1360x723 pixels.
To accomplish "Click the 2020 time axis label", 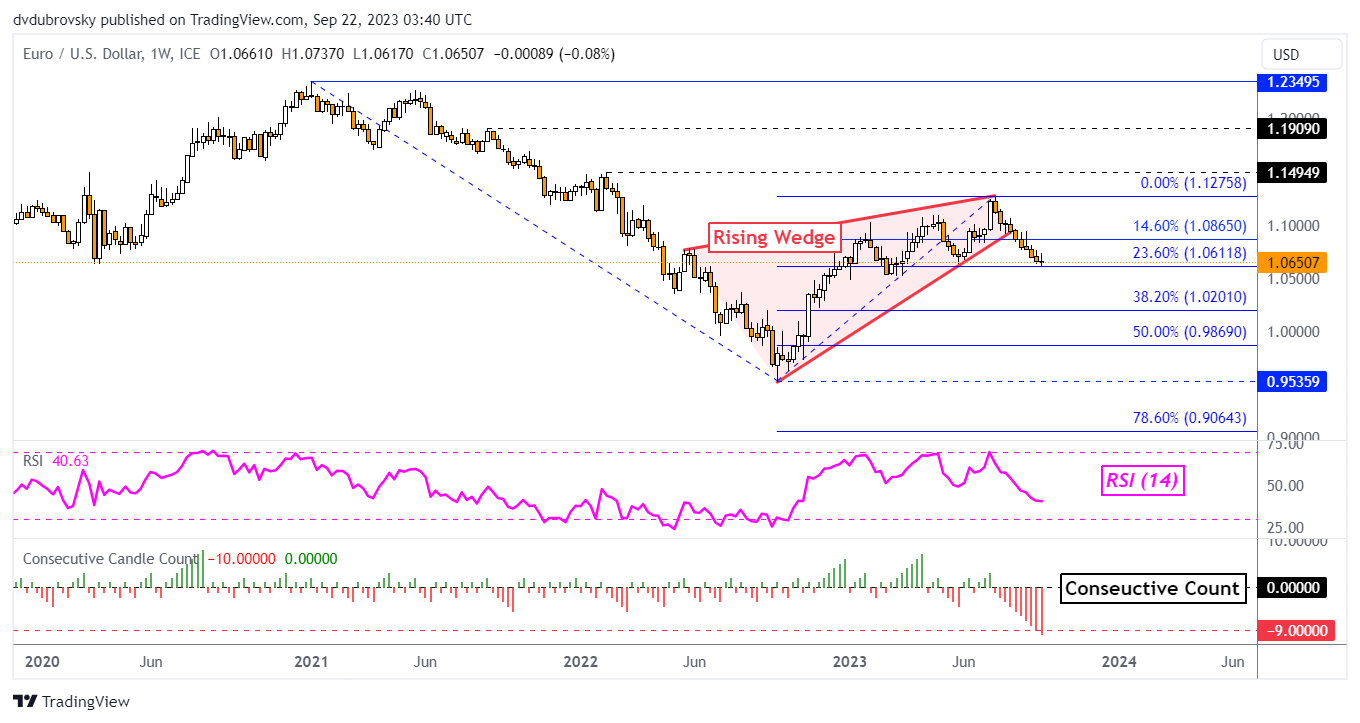I will (x=42, y=661).
